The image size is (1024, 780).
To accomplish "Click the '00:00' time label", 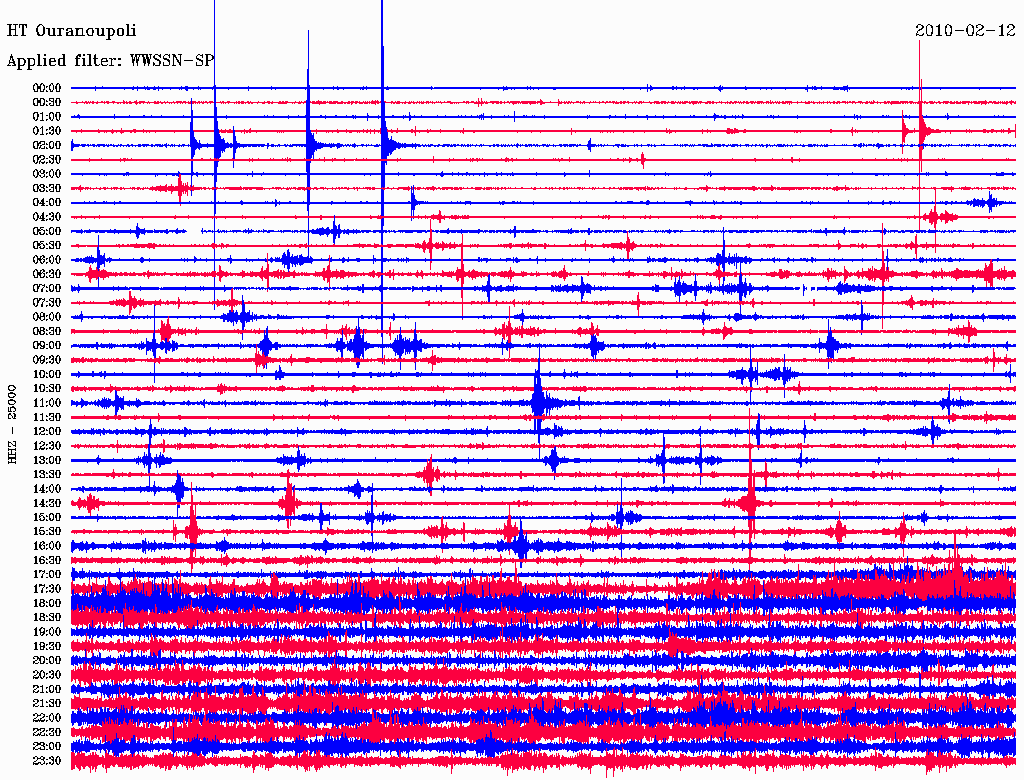I will point(46,88).
